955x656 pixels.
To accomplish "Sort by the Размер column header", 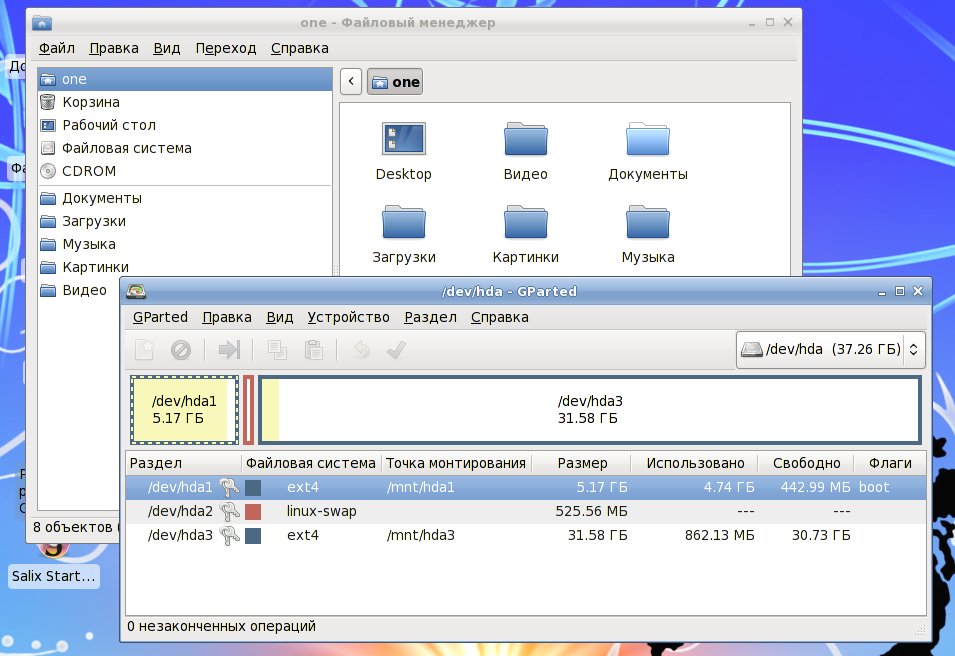I will click(x=582, y=464).
